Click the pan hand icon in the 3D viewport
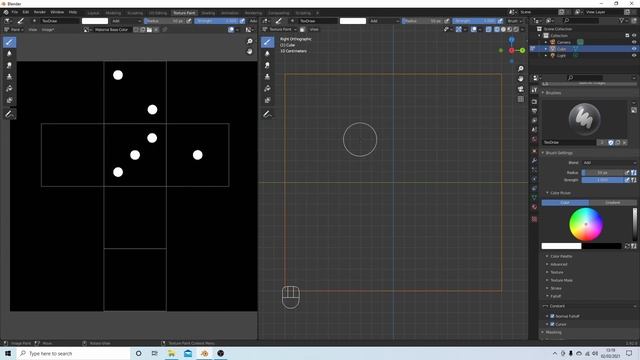640x360 pixels. click(x=520, y=79)
